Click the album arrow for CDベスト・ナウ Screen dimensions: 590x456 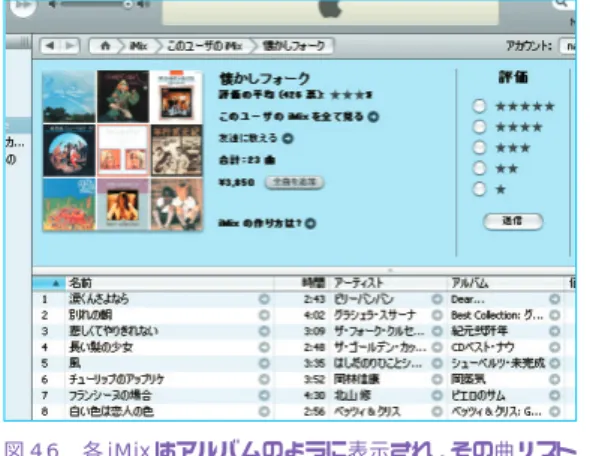tap(555, 347)
